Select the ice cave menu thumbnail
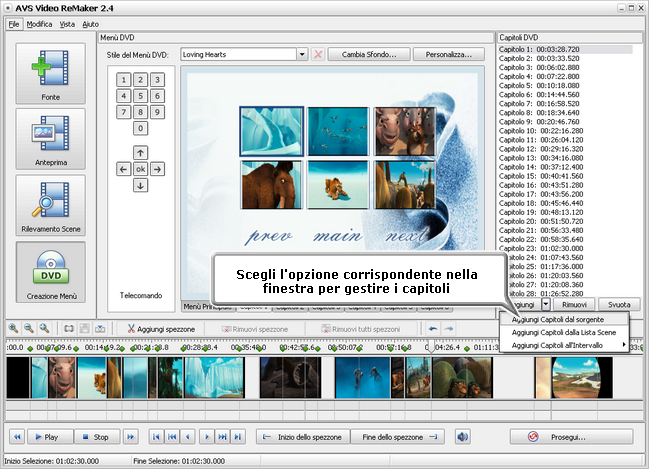Viewport: 650px width, 470px height. point(272,131)
